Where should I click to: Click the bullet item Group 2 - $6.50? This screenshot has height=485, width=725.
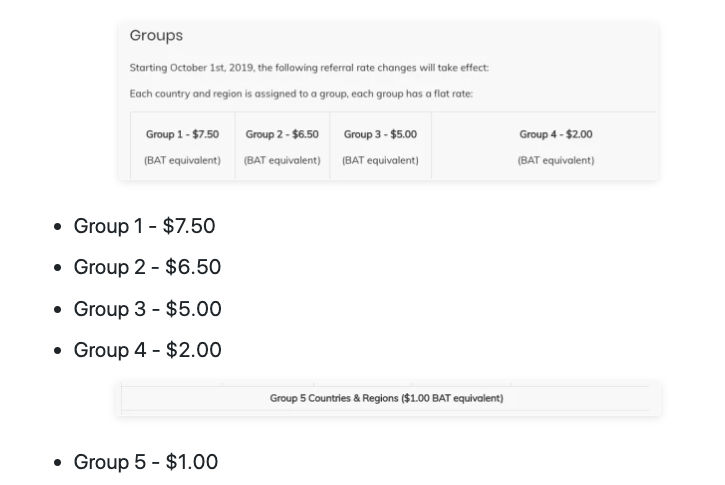click(147, 267)
